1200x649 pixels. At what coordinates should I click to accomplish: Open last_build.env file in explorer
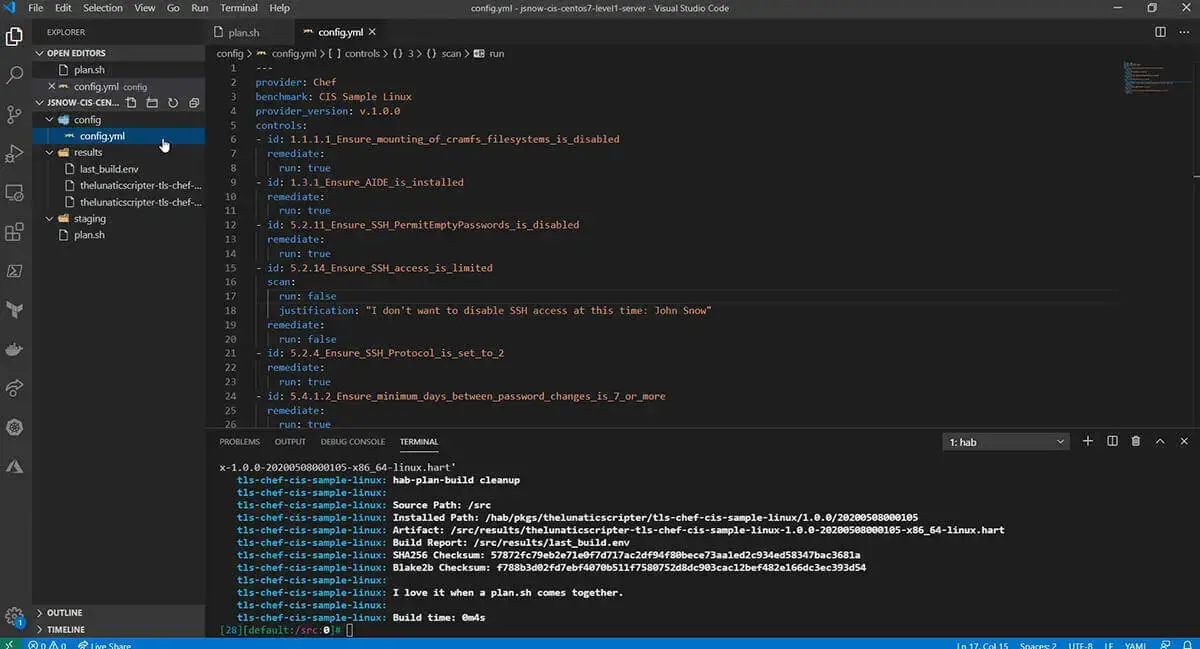click(x=109, y=169)
